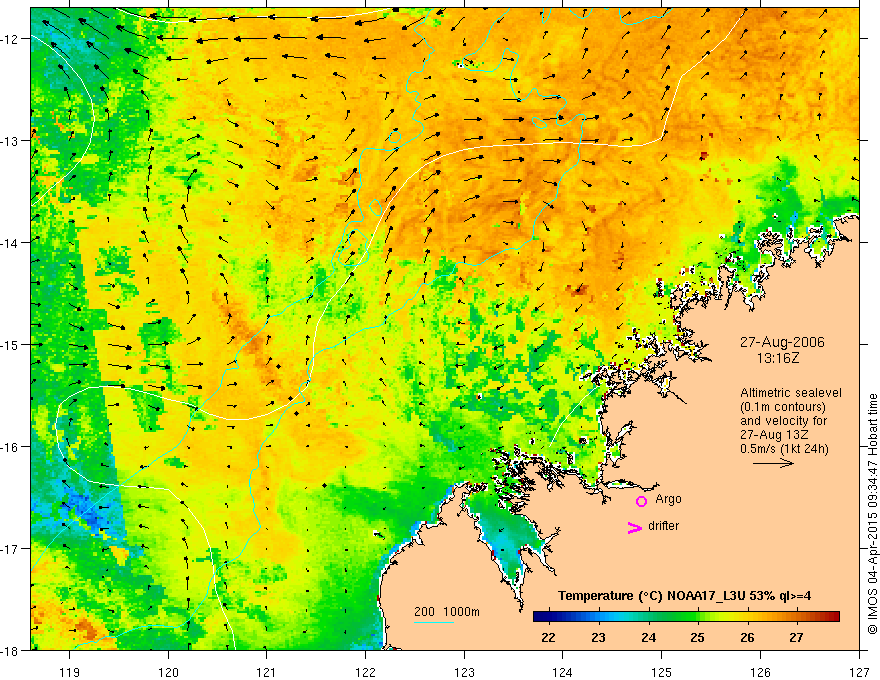Viewport: 880px width, 680px height.
Task: Click the IMOS copyright timestamp text
Action: pos(872,513)
